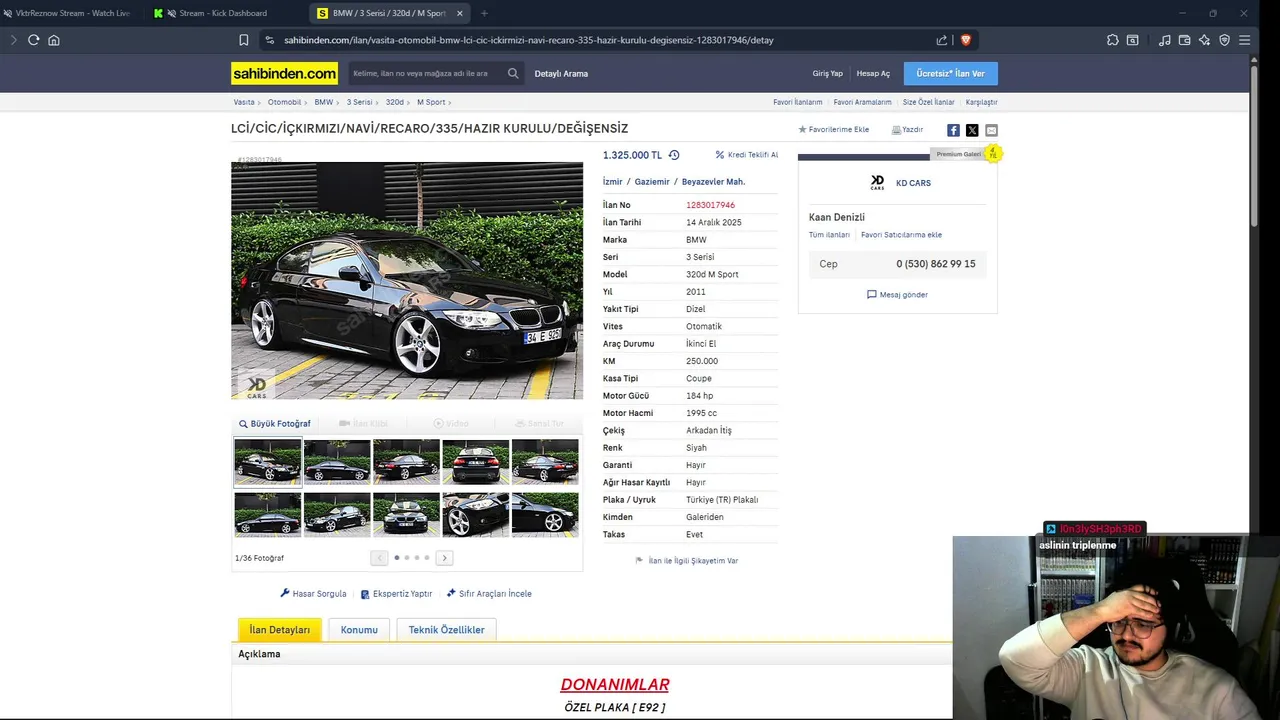
Task: Send the listing by email icon
Action: pos(991,130)
